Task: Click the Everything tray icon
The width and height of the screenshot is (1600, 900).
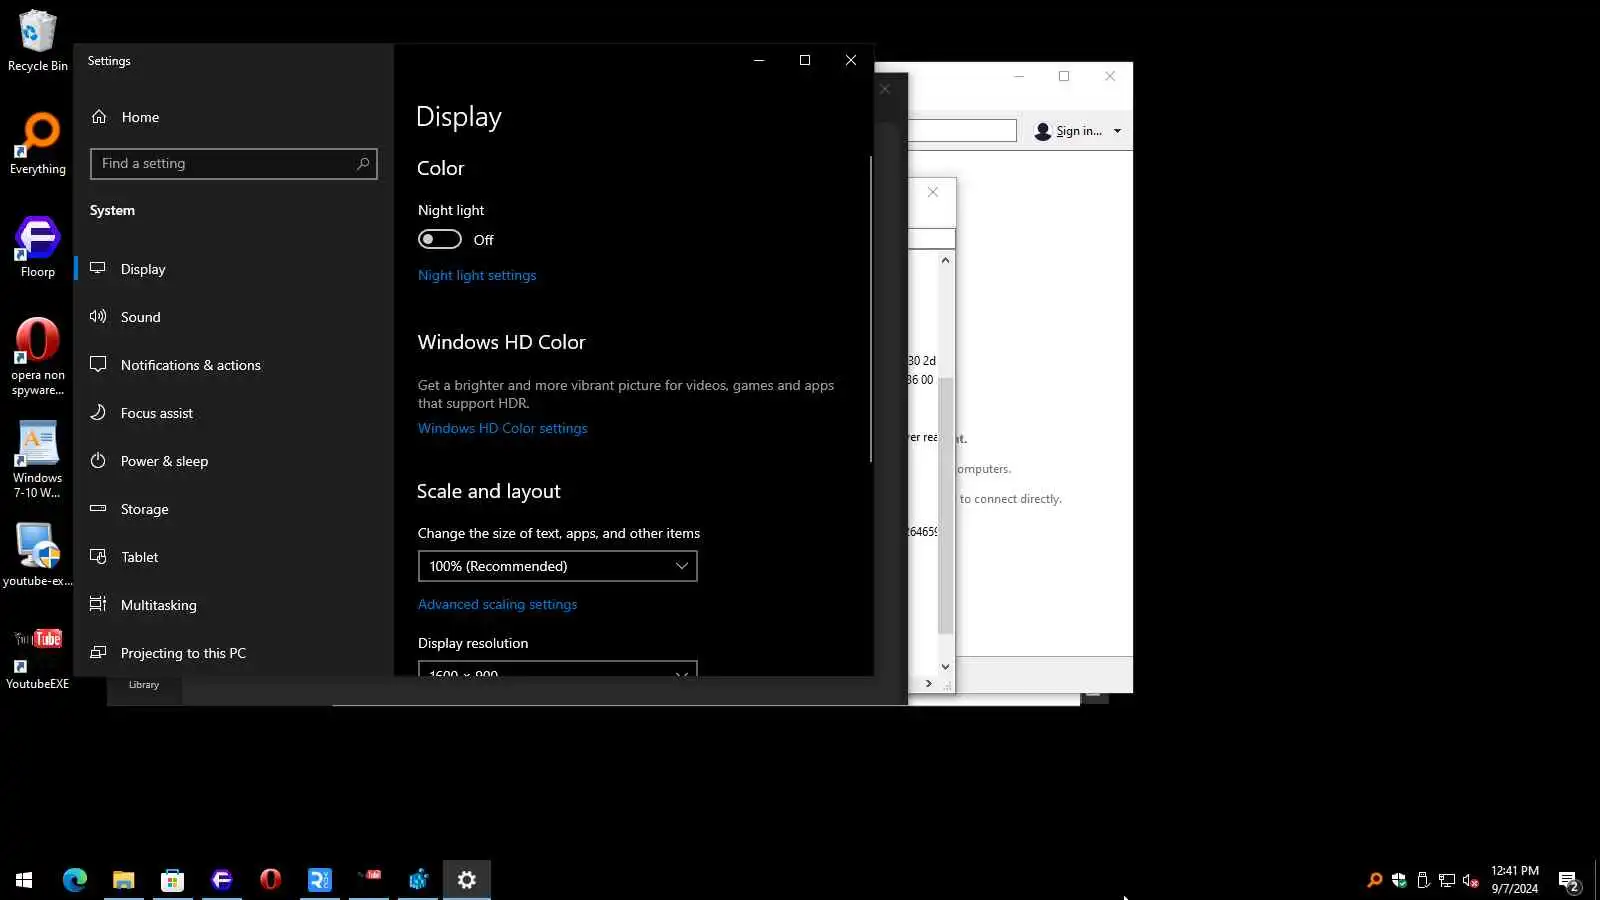Action: click(1375, 880)
